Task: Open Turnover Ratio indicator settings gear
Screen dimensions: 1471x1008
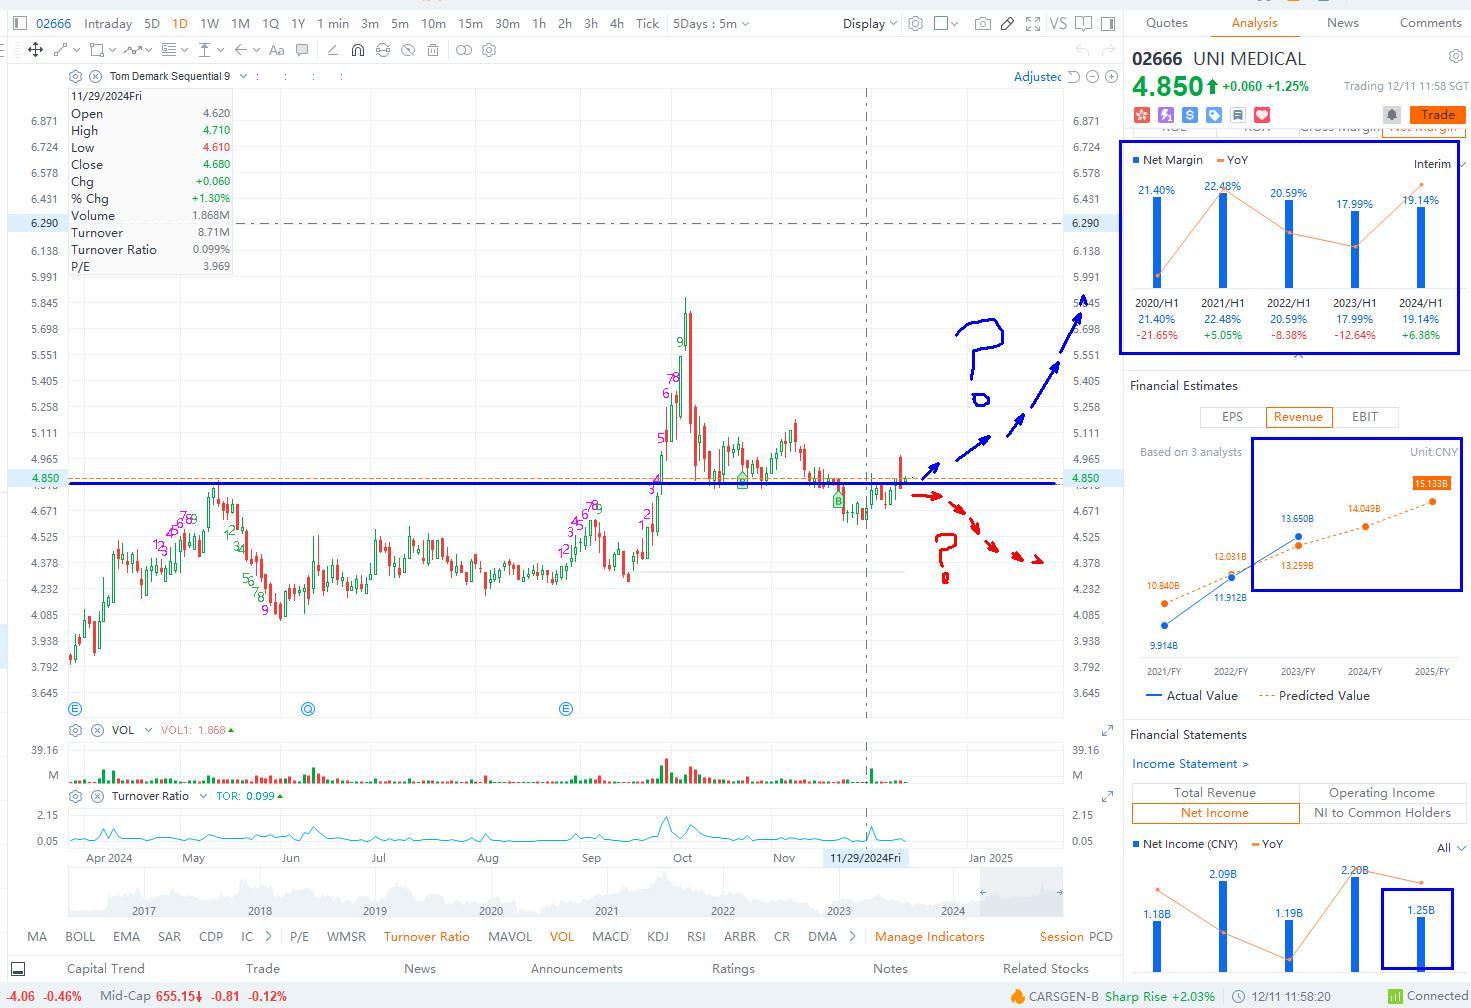Action: [76, 796]
